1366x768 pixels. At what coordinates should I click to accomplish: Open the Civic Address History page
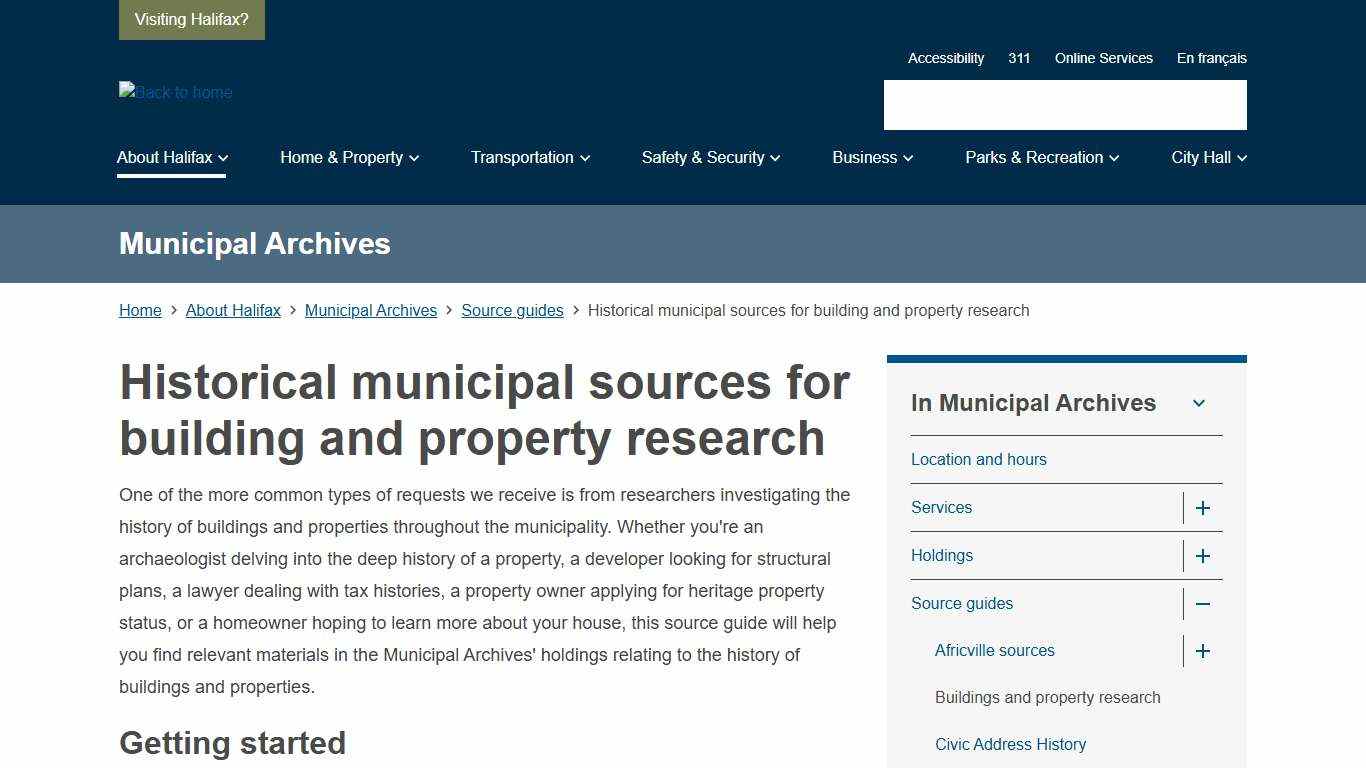click(x=1010, y=744)
